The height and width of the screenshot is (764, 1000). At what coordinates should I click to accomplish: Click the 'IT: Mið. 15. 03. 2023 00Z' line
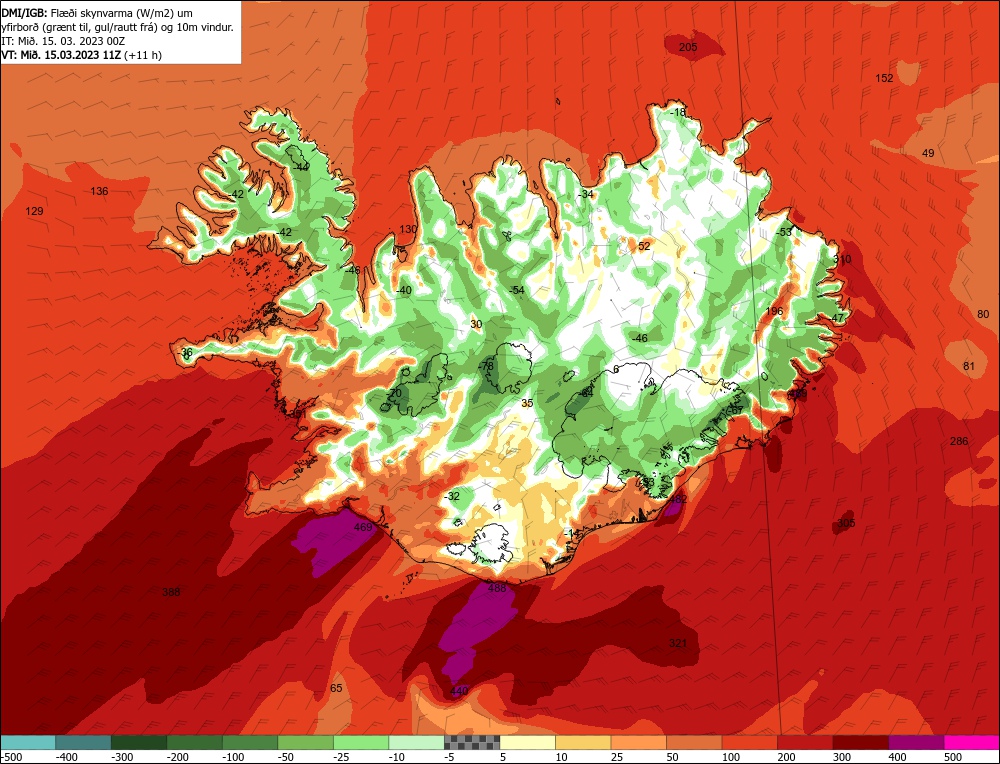(62, 41)
